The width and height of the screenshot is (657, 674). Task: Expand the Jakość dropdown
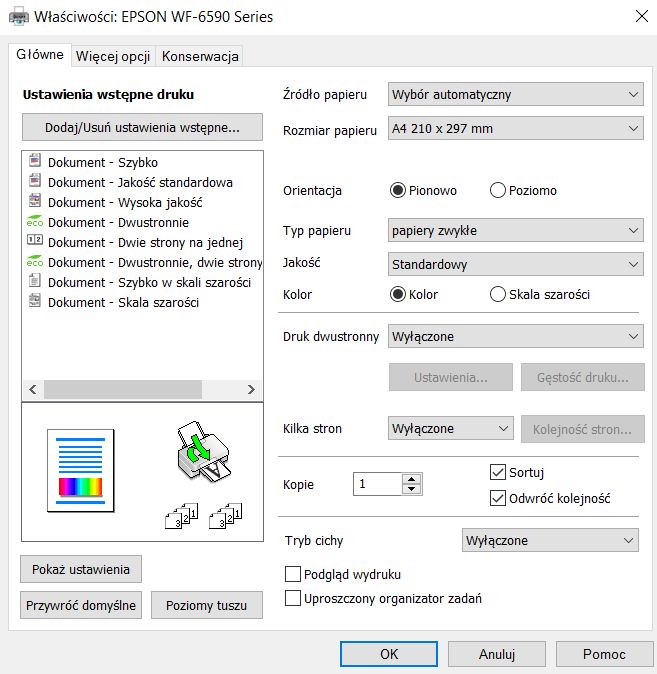[x=516, y=264]
